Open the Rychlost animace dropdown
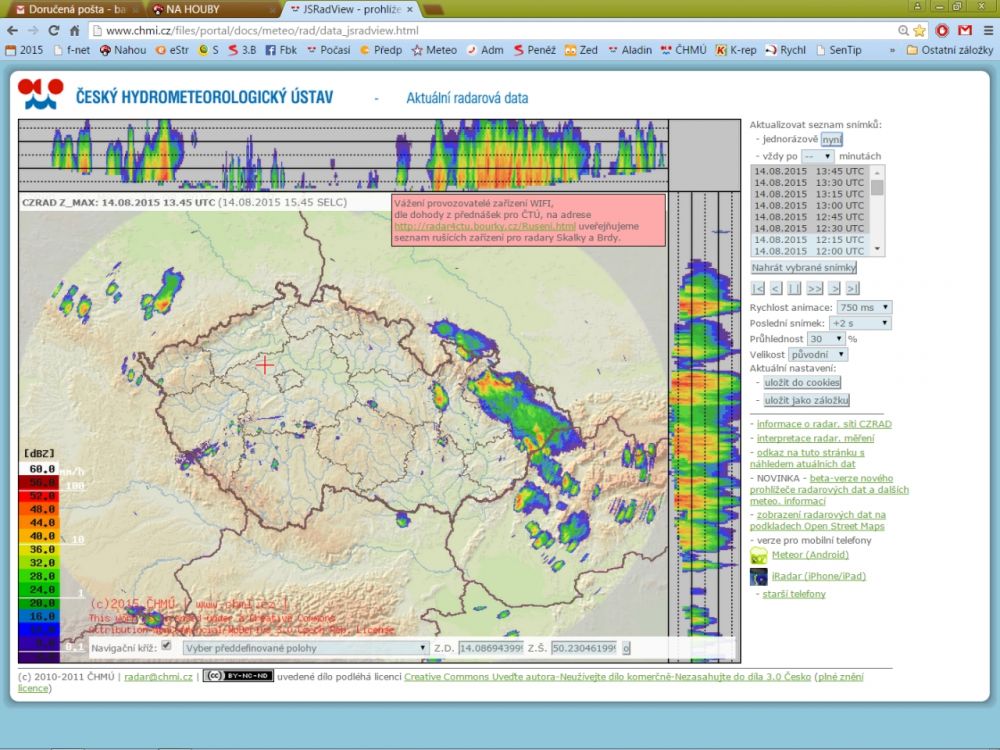This screenshot has width=1000, height=750. pos(865,307)
